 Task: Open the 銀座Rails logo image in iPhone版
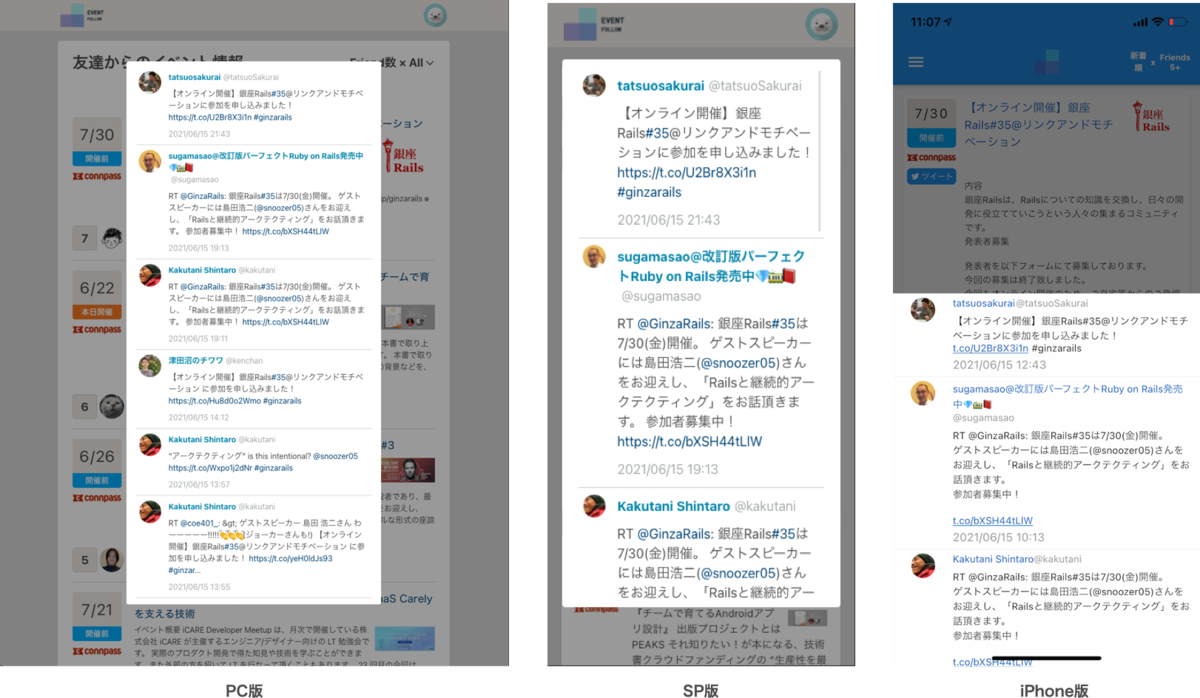point(1151,116)
